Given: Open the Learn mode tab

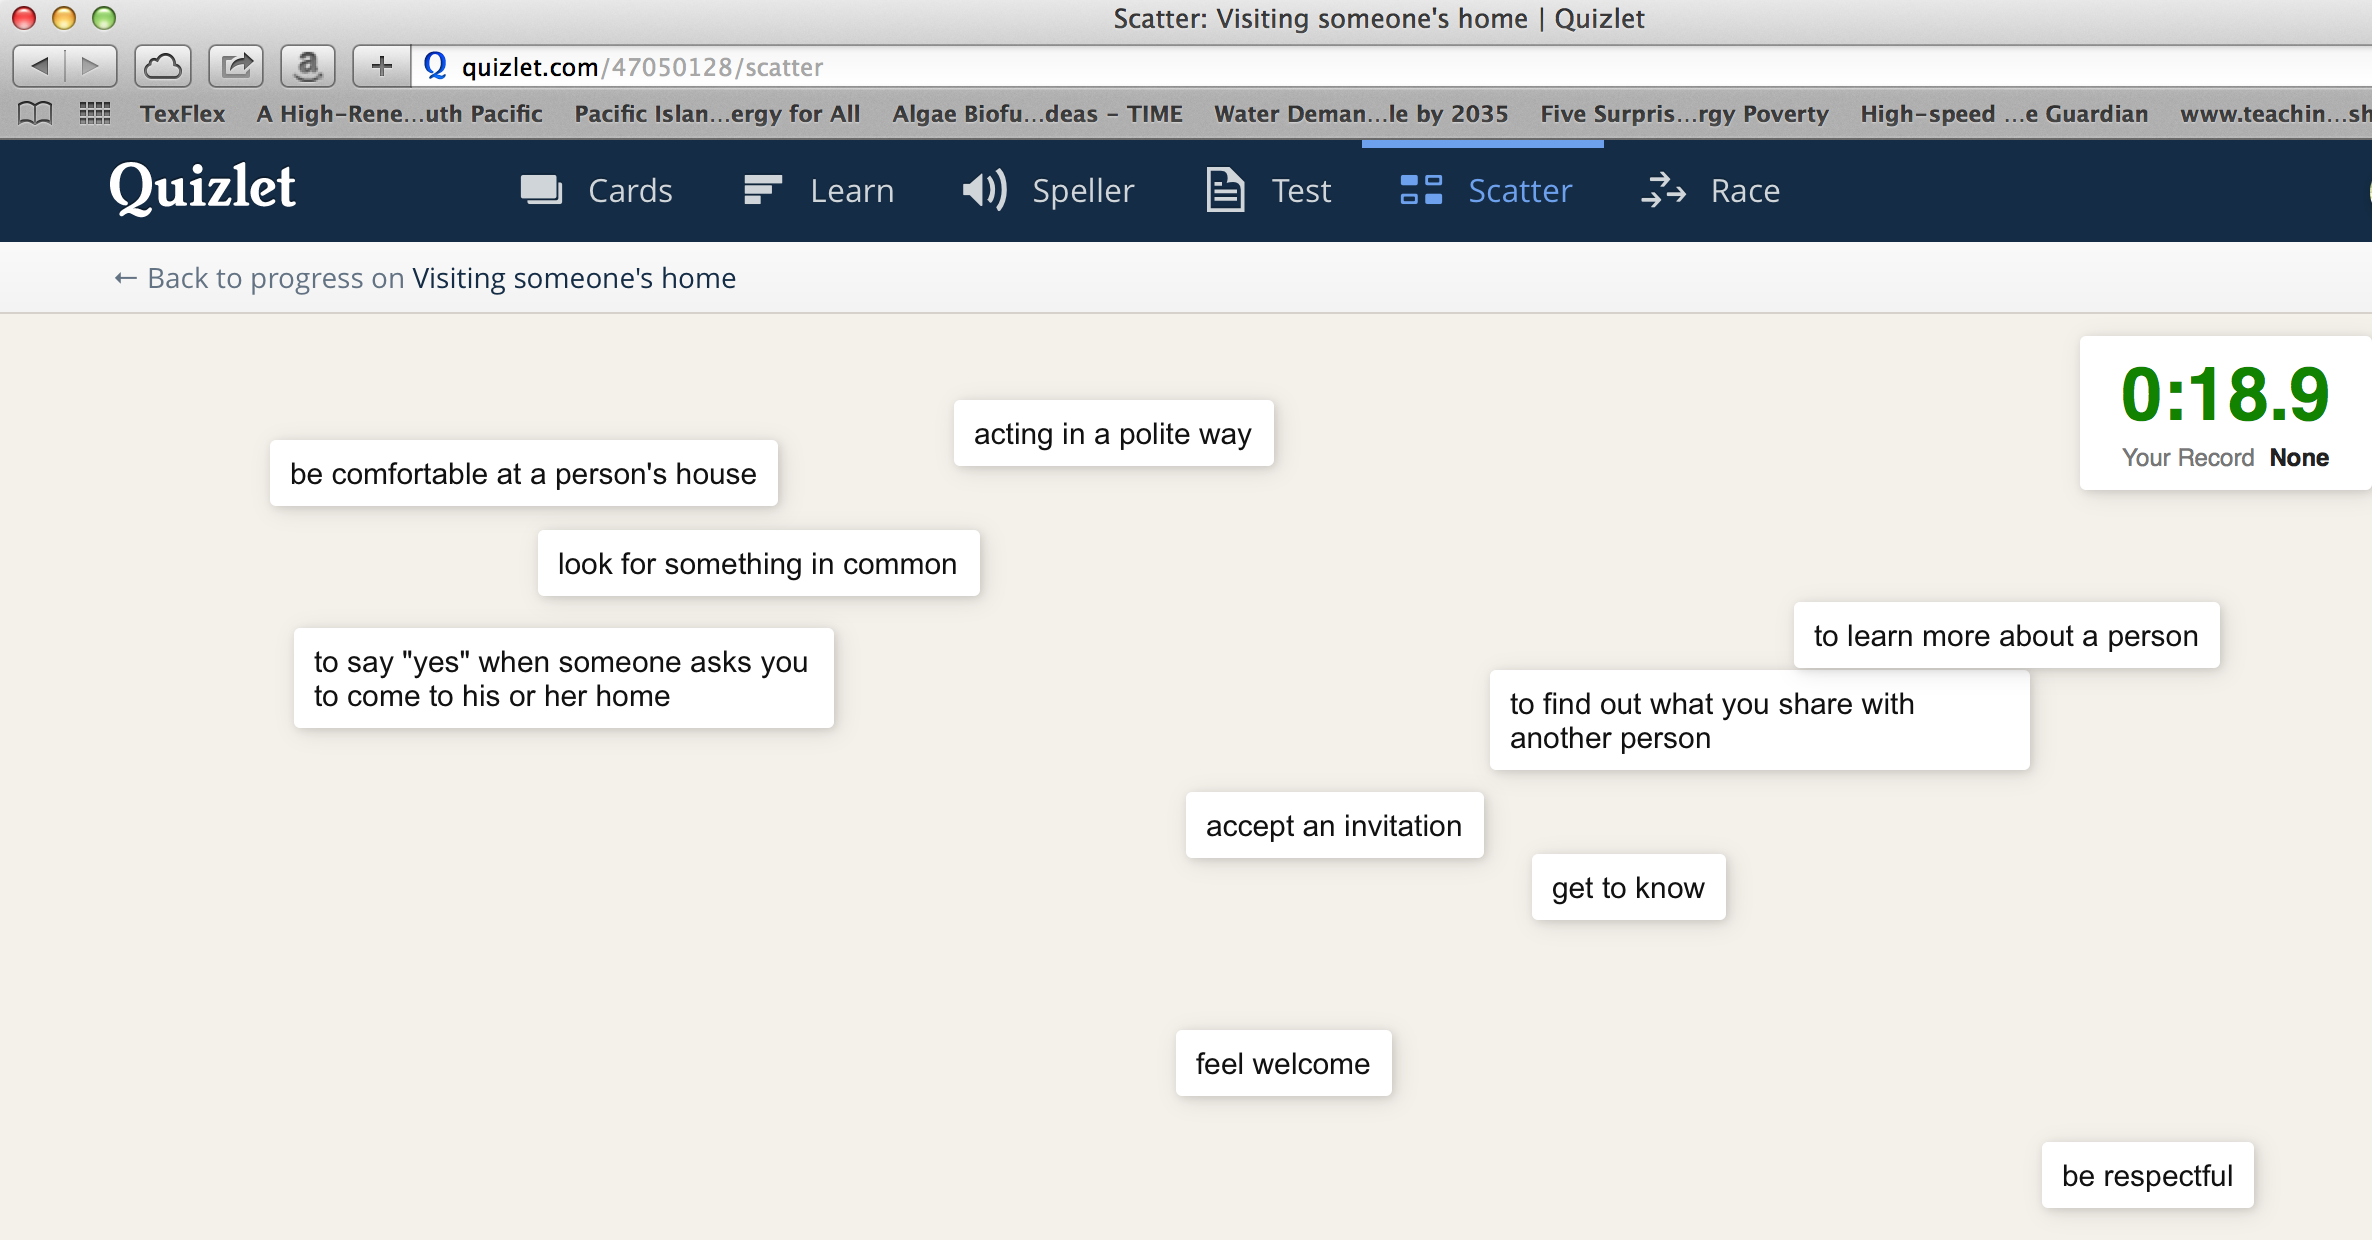Looking at the screenshot, I should pos(819,190).
